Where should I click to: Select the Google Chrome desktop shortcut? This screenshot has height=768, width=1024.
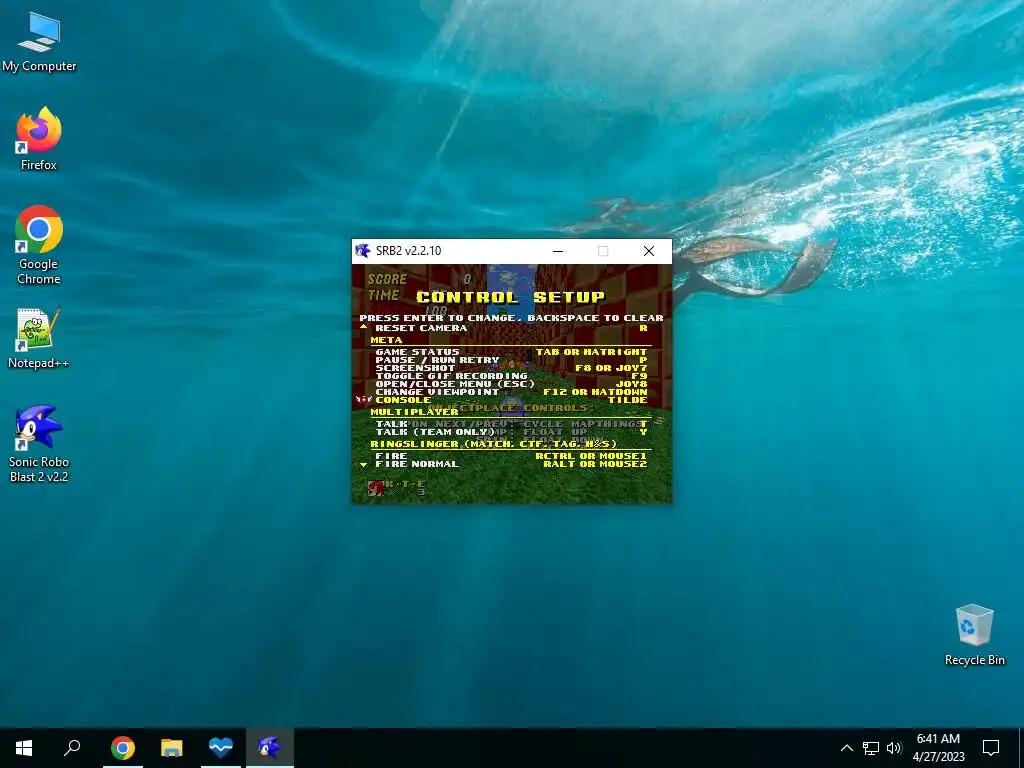(39, 246)
